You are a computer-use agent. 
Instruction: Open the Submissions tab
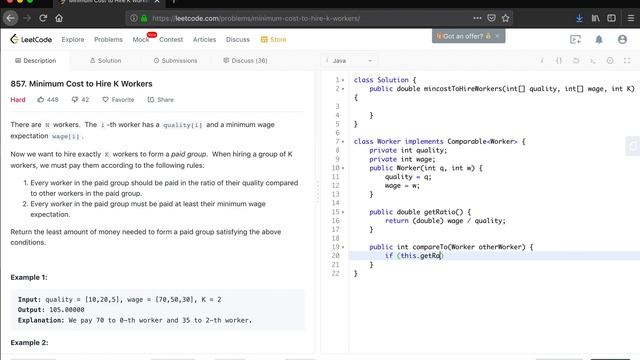[176, 60]
